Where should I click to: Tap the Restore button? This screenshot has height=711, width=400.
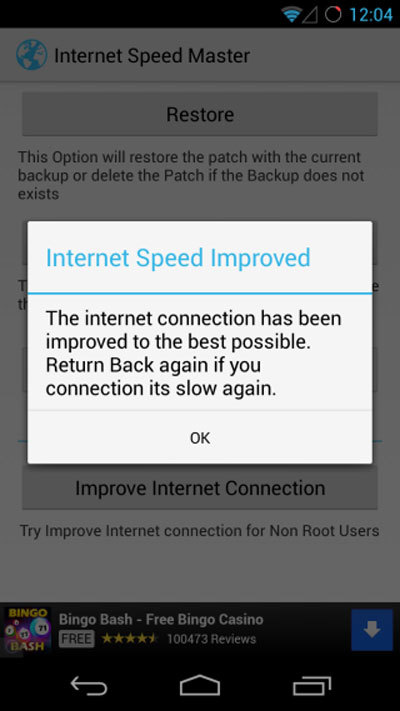click(x=200, y=114)
